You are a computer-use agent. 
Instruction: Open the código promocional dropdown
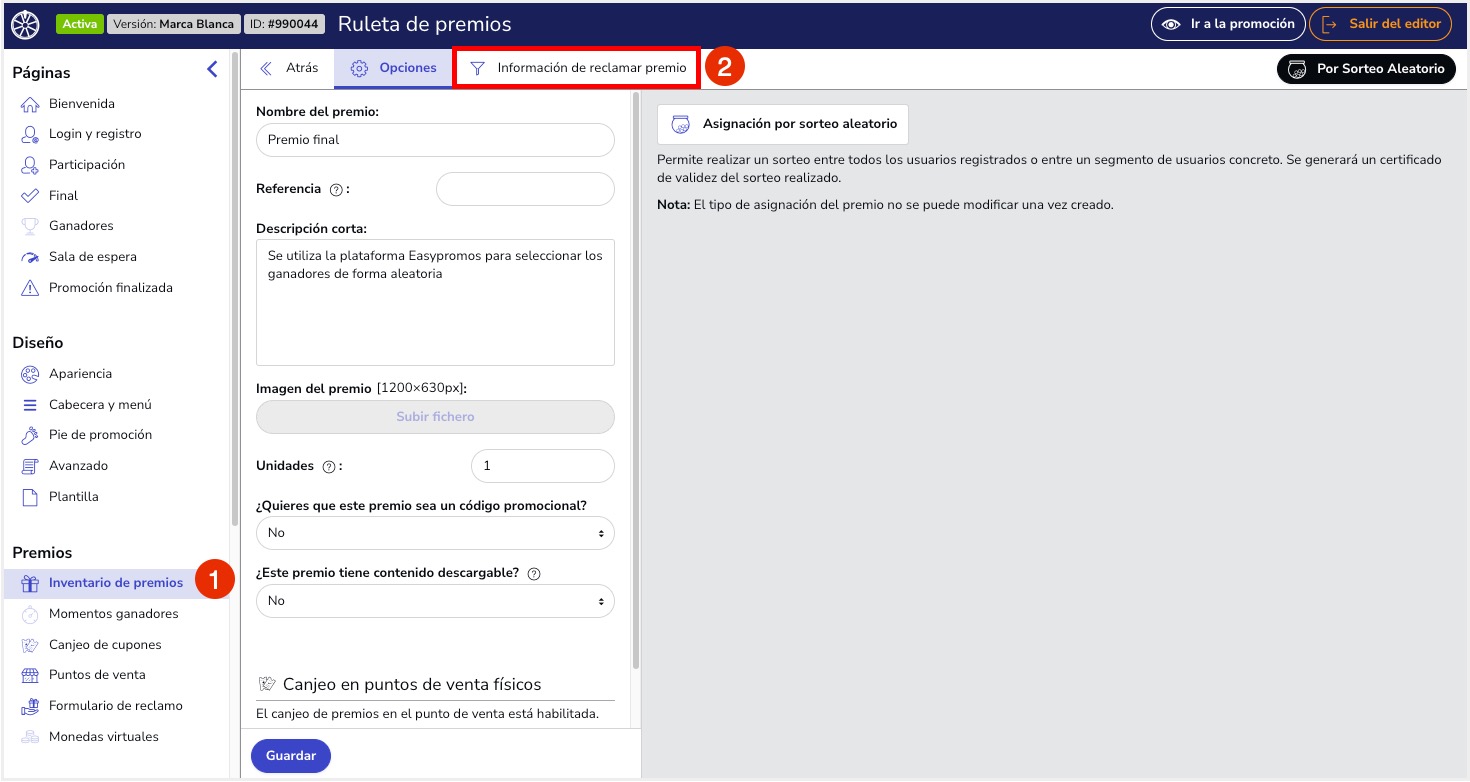435,533
